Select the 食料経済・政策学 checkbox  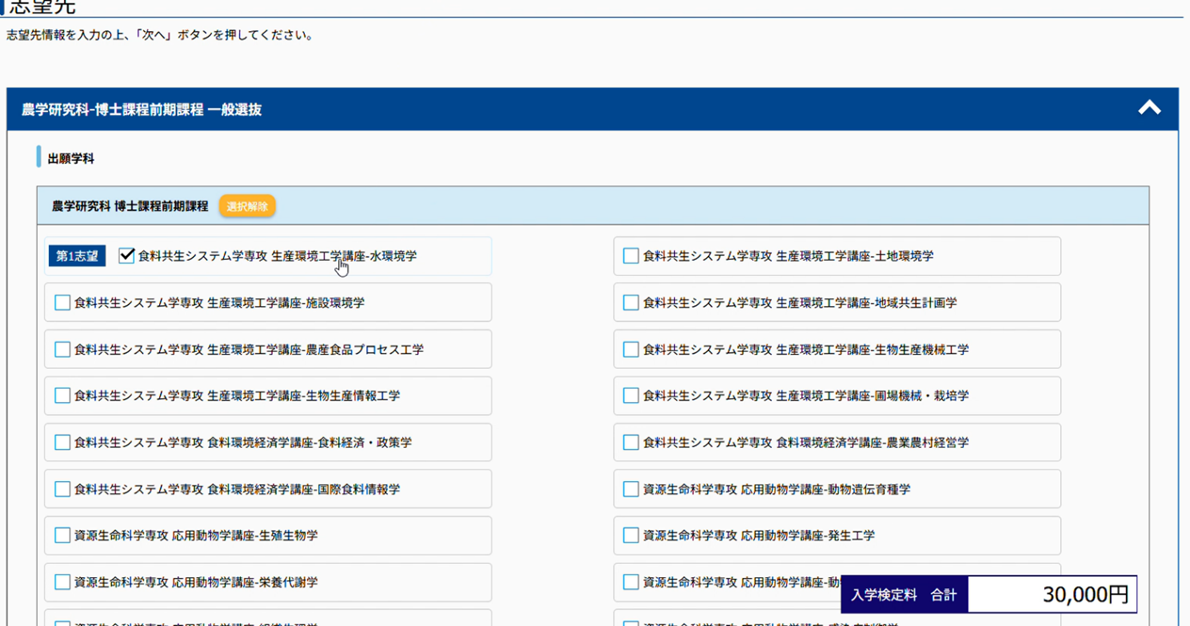coord(63,442)
